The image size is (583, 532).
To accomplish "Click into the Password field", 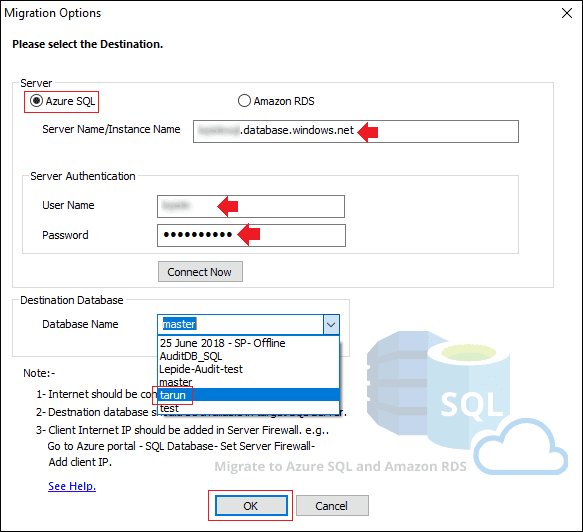I will click(251, 235).
